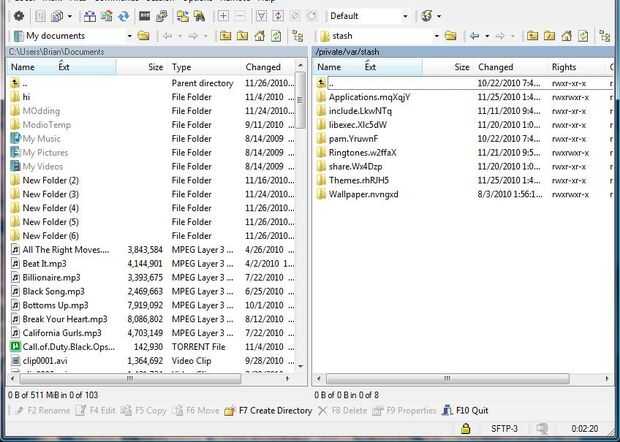Click the Open Directory icon beside My documents

pyautogui.click(x=144, y=36)
